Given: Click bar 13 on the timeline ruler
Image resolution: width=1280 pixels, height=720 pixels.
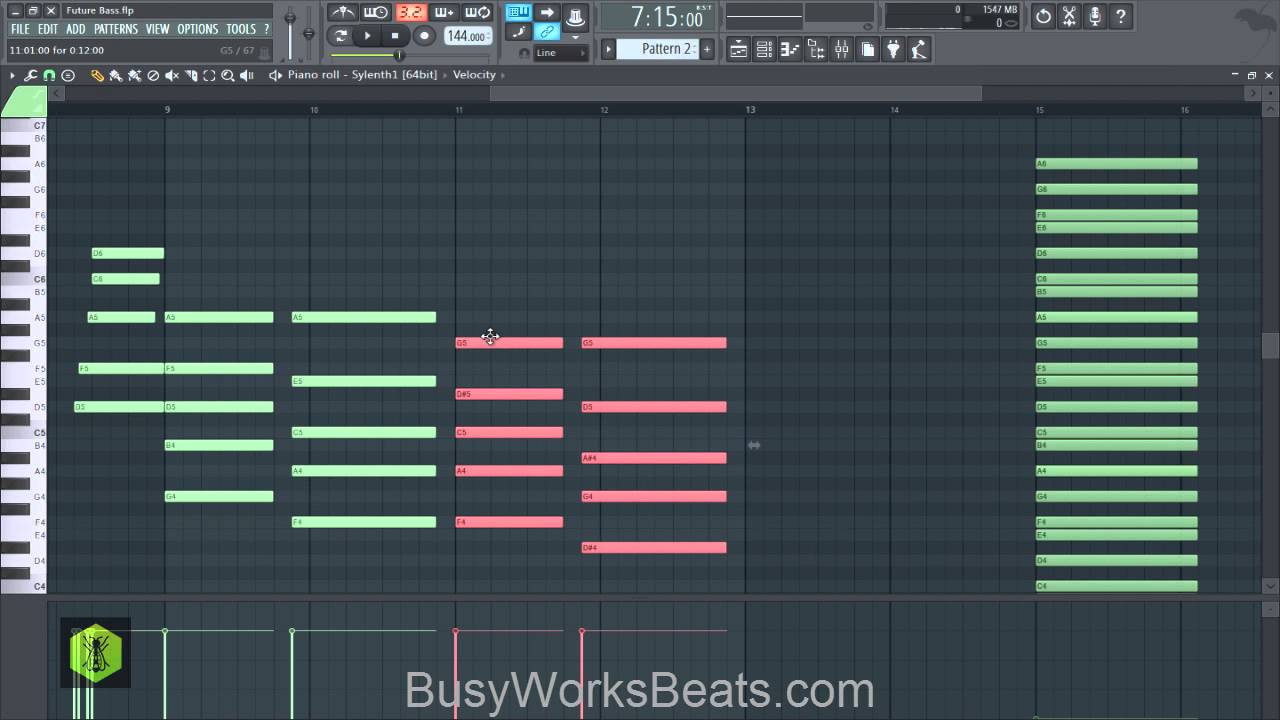Looking at the screenshot, I should pos(750,109).
